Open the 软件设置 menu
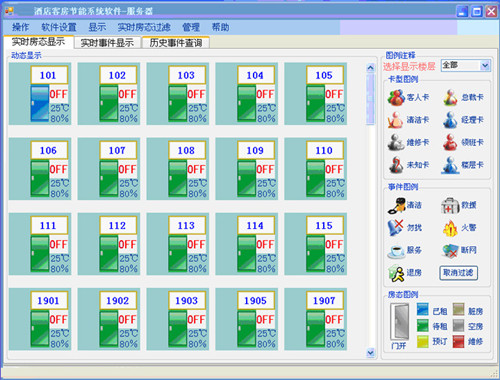This screenshot has width=500, height=380. 59,27
